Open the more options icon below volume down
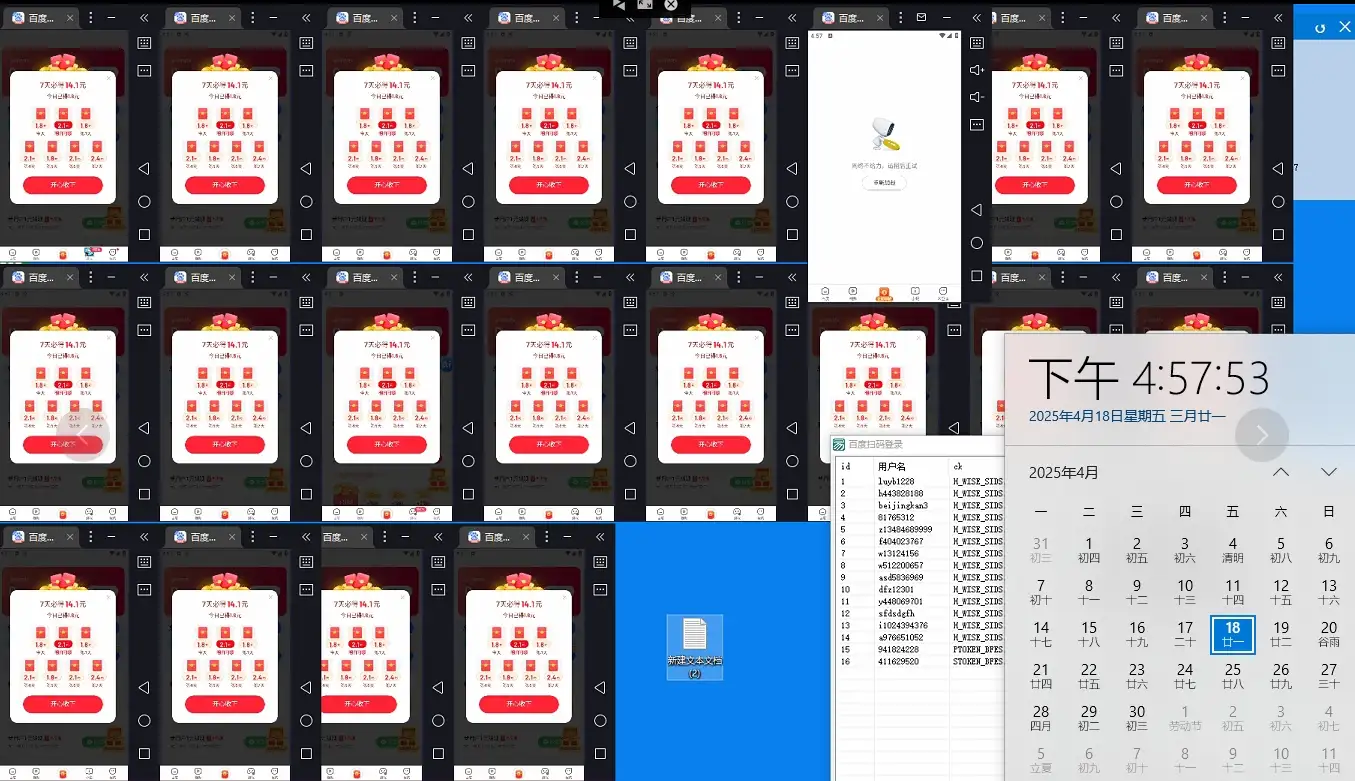1355x781 pixels. pos(977,124)
